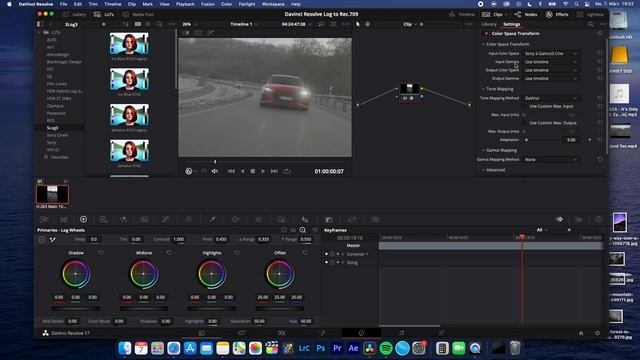Expand the Sizing keyframe track

tap(343, 262)
